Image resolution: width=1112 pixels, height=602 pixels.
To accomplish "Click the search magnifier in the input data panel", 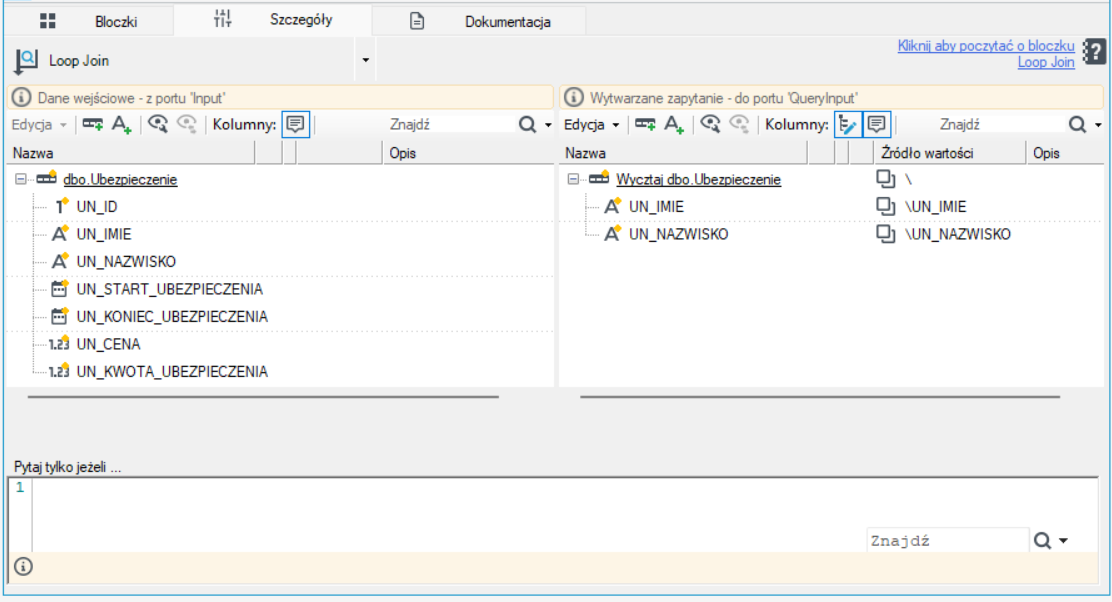I will (527, 125).
